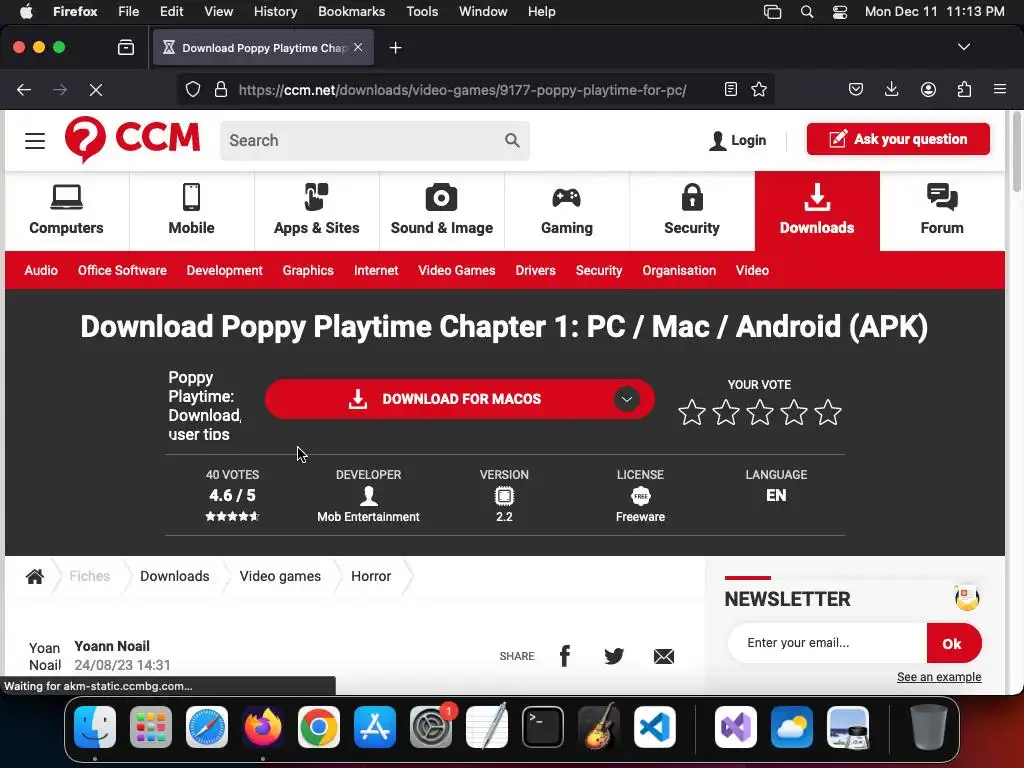
Task: Open the Mobile category
Action: click(x=191, y=211)
